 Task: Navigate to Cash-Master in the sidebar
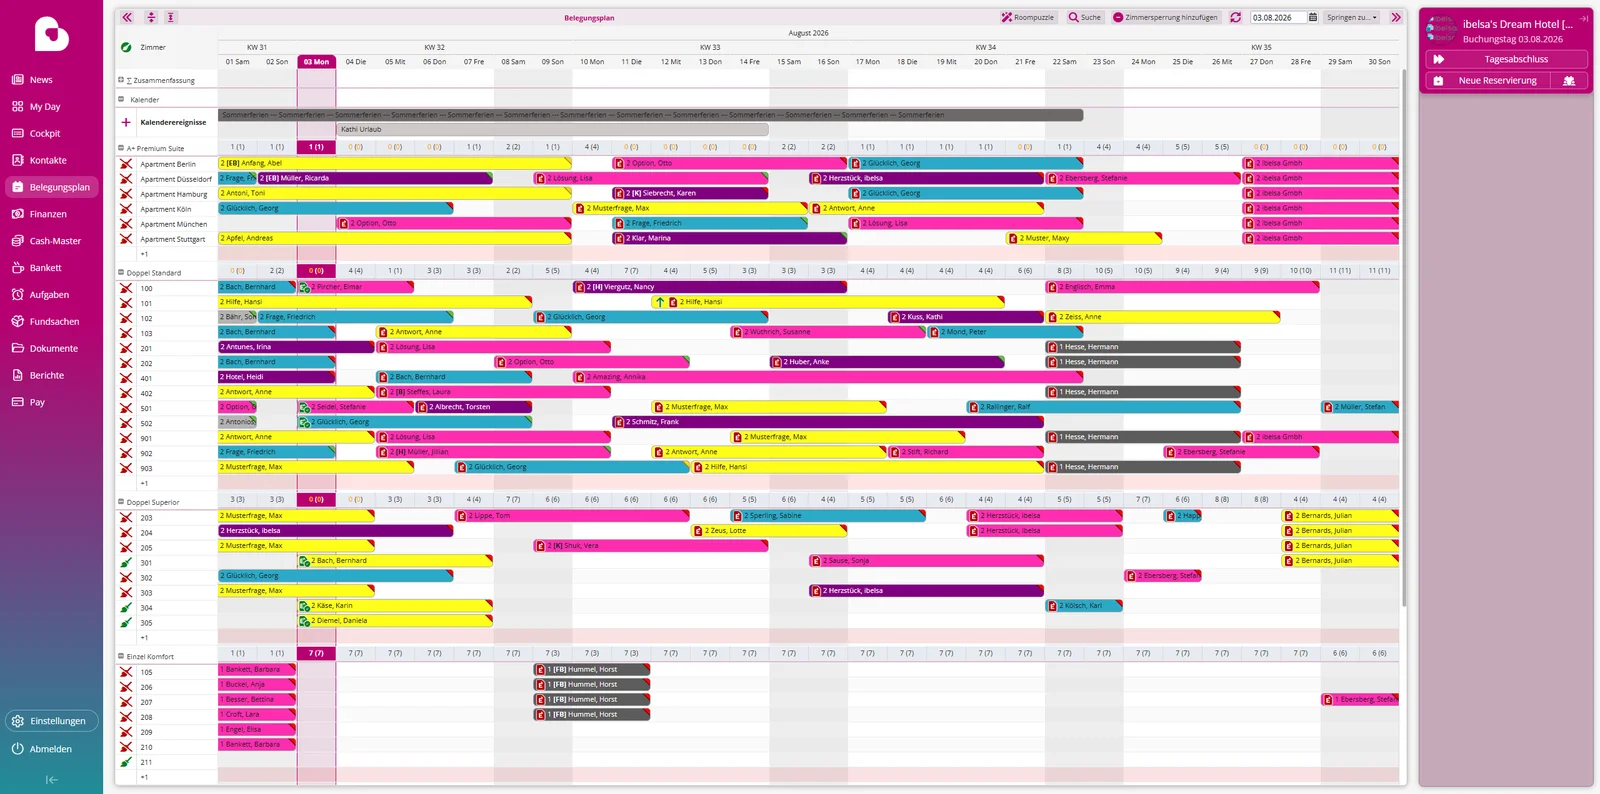tap(55, 241)
